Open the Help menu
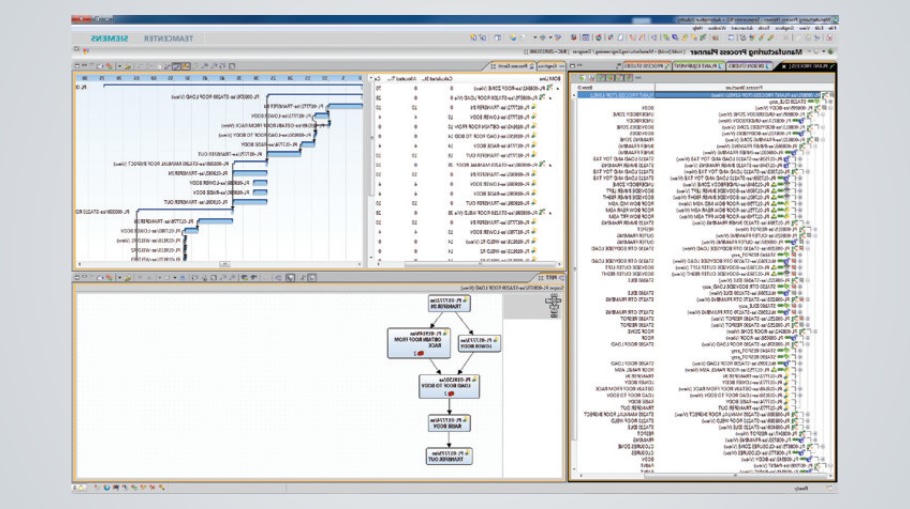This screenshot has width=910, height=509. [698, 28]
